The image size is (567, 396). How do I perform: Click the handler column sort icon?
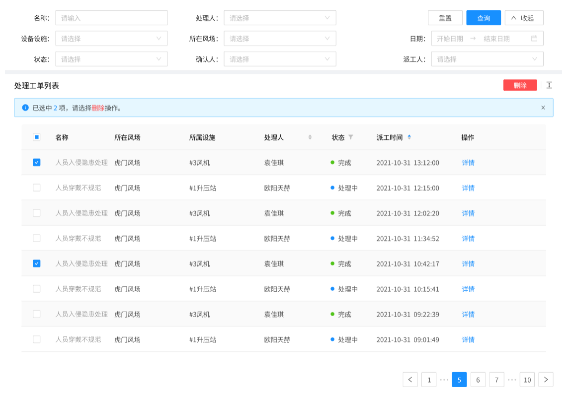[310, 137]
